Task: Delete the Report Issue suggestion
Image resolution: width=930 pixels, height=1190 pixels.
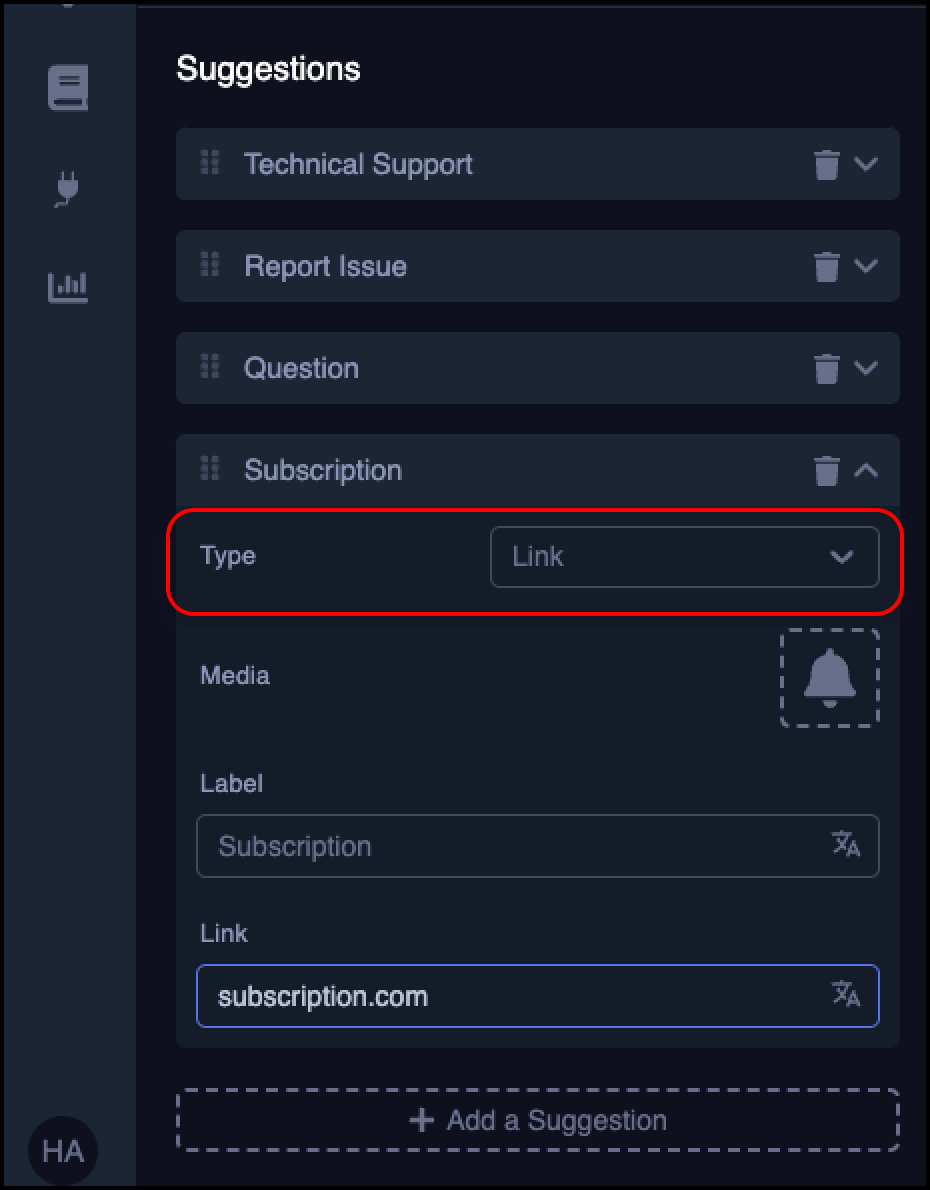Action: (x=825, y=266)
